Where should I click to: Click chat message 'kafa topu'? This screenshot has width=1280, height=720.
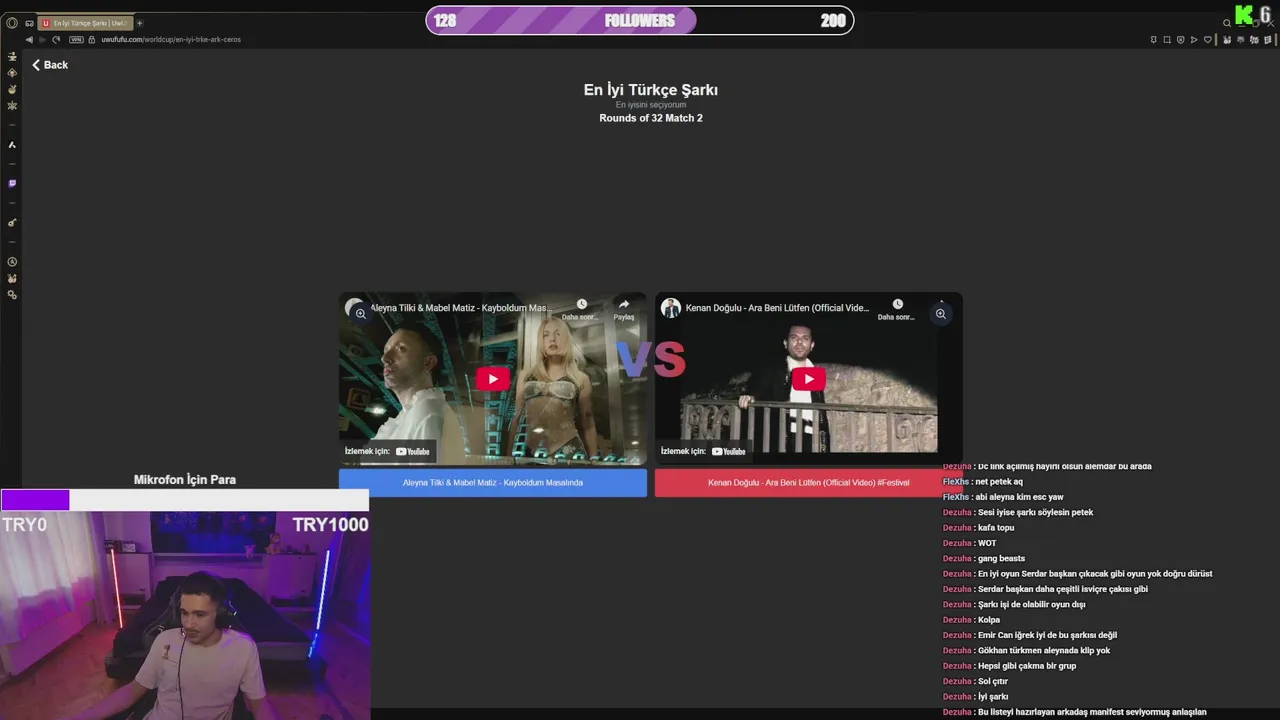[996, 528]
